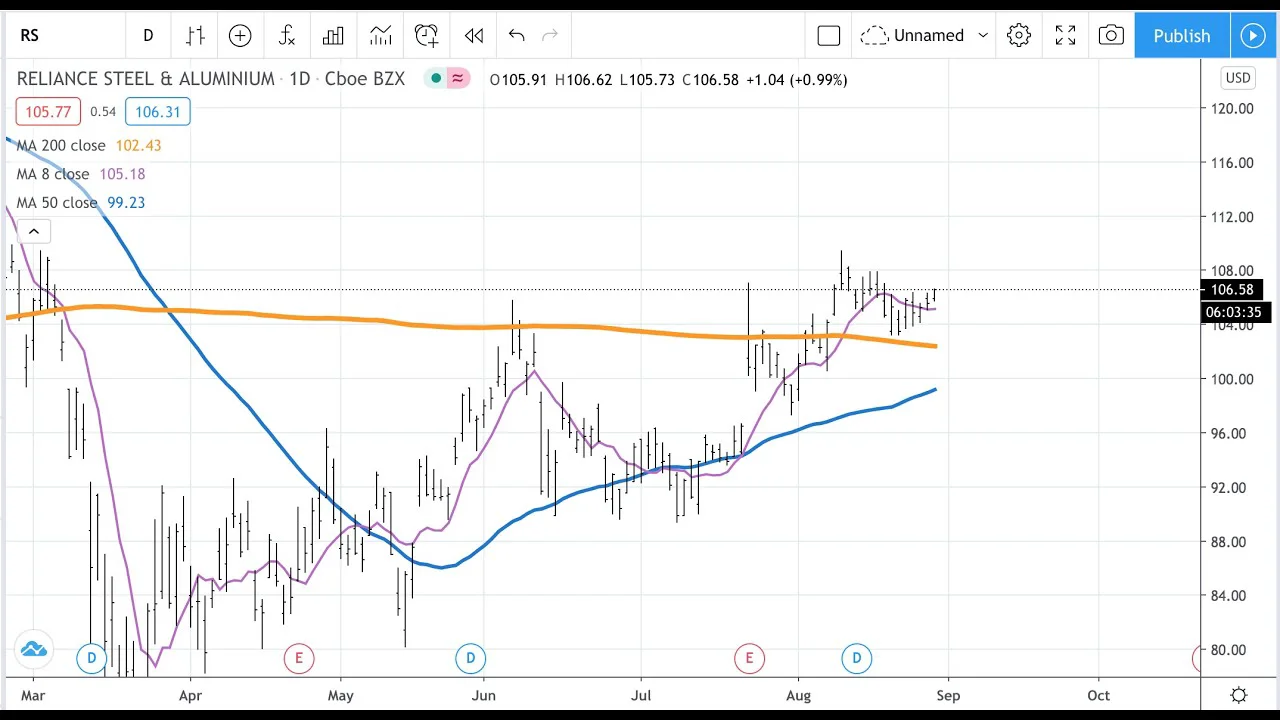Collapse the indicator legend with the chevron

point(33,232)
